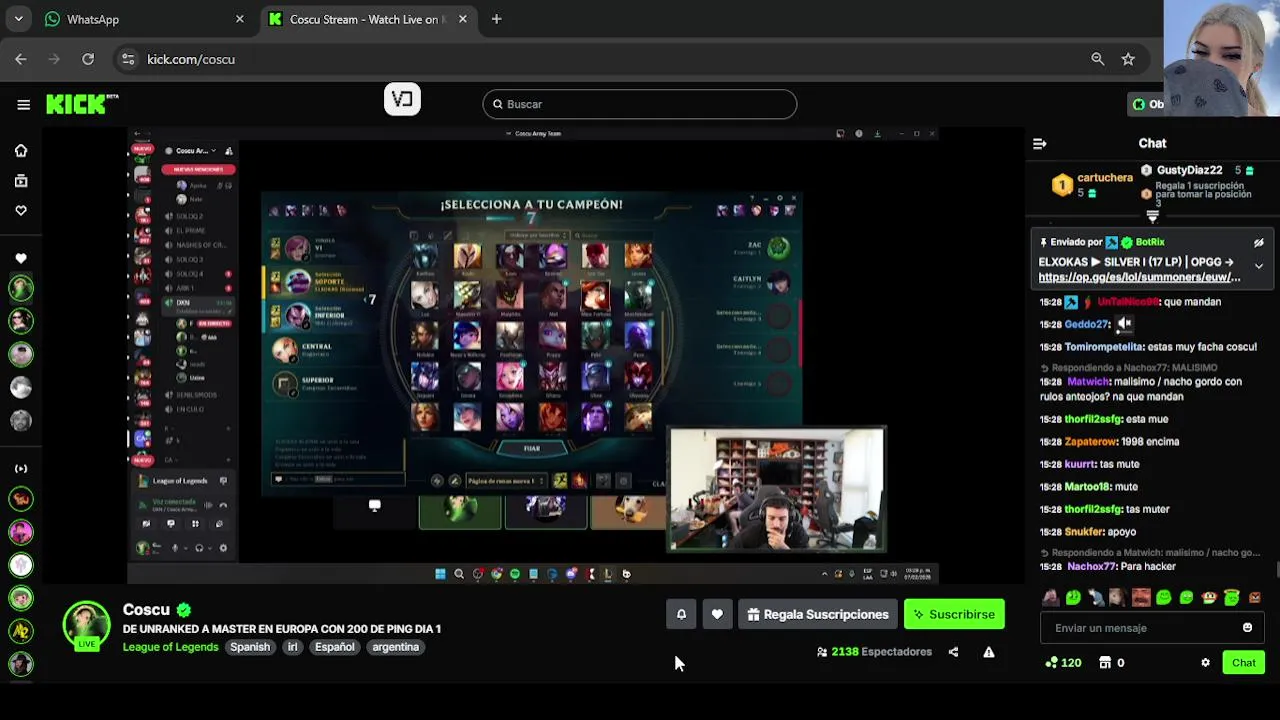Open chat settings gear icon

tap(1205, 663)
